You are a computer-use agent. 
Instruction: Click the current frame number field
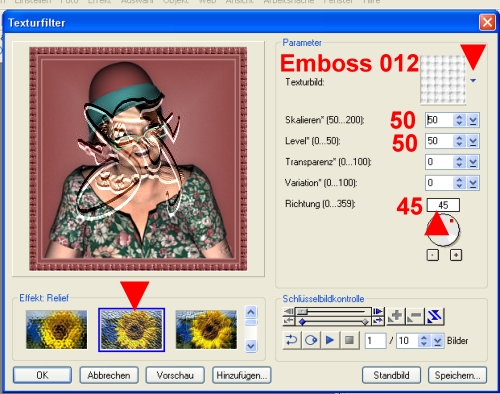375,341
